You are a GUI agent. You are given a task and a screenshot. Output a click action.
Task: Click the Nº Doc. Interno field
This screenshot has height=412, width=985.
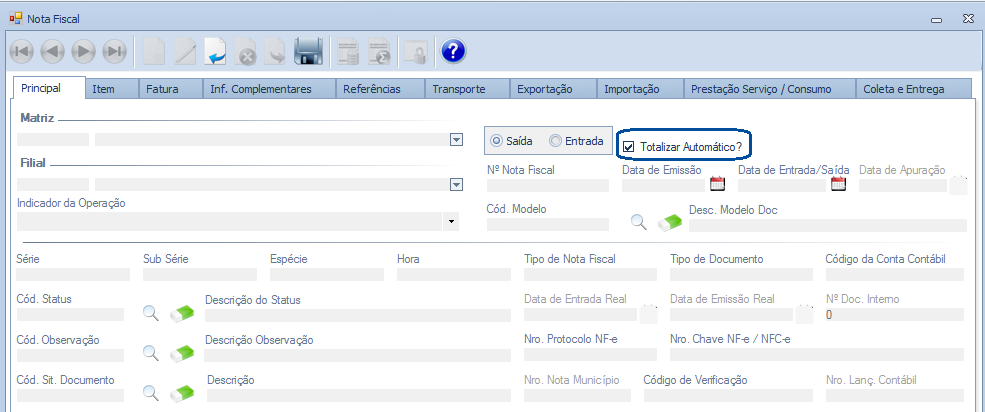coord(895,315)
